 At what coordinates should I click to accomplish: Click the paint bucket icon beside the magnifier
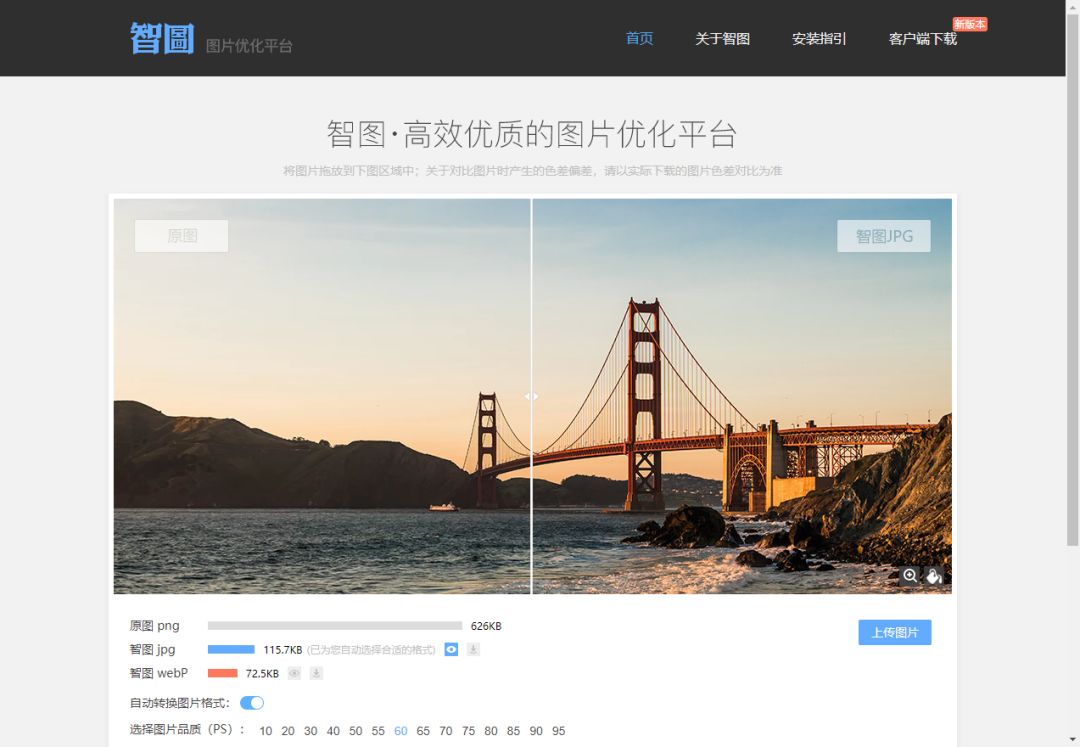(934, 575)
